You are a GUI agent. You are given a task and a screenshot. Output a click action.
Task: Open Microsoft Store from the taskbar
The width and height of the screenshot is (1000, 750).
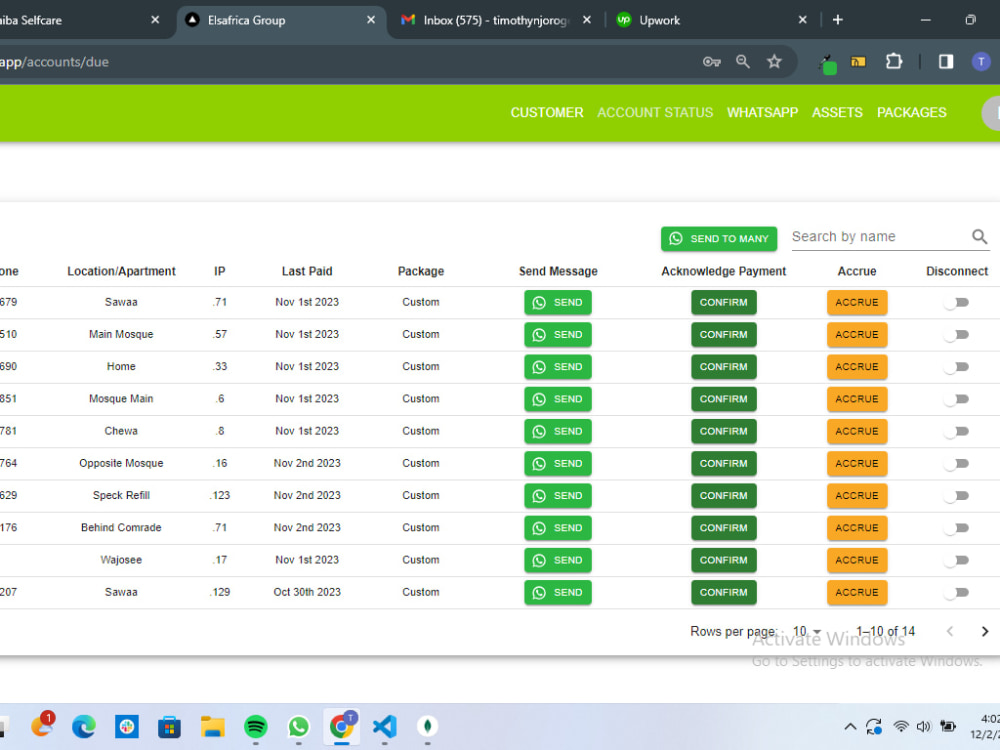point(169,726)
